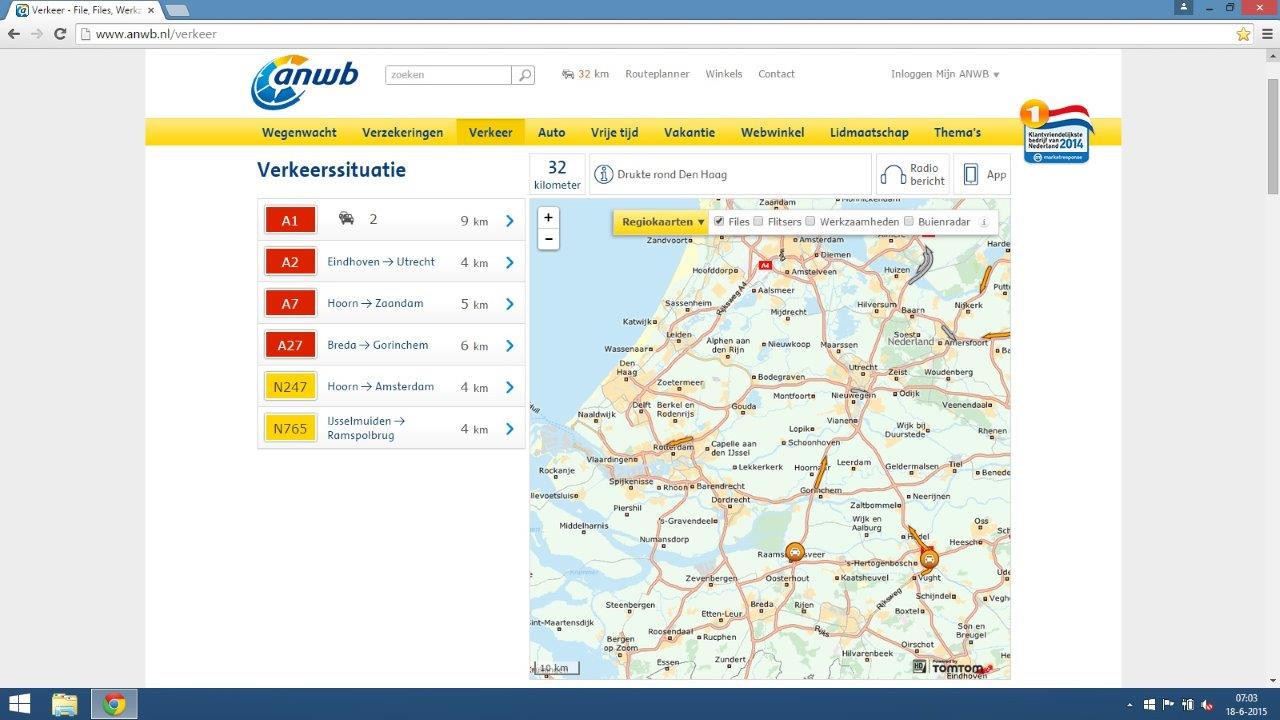
Task: Open the Chrome menu button
Action: [x=1266, y=34]
